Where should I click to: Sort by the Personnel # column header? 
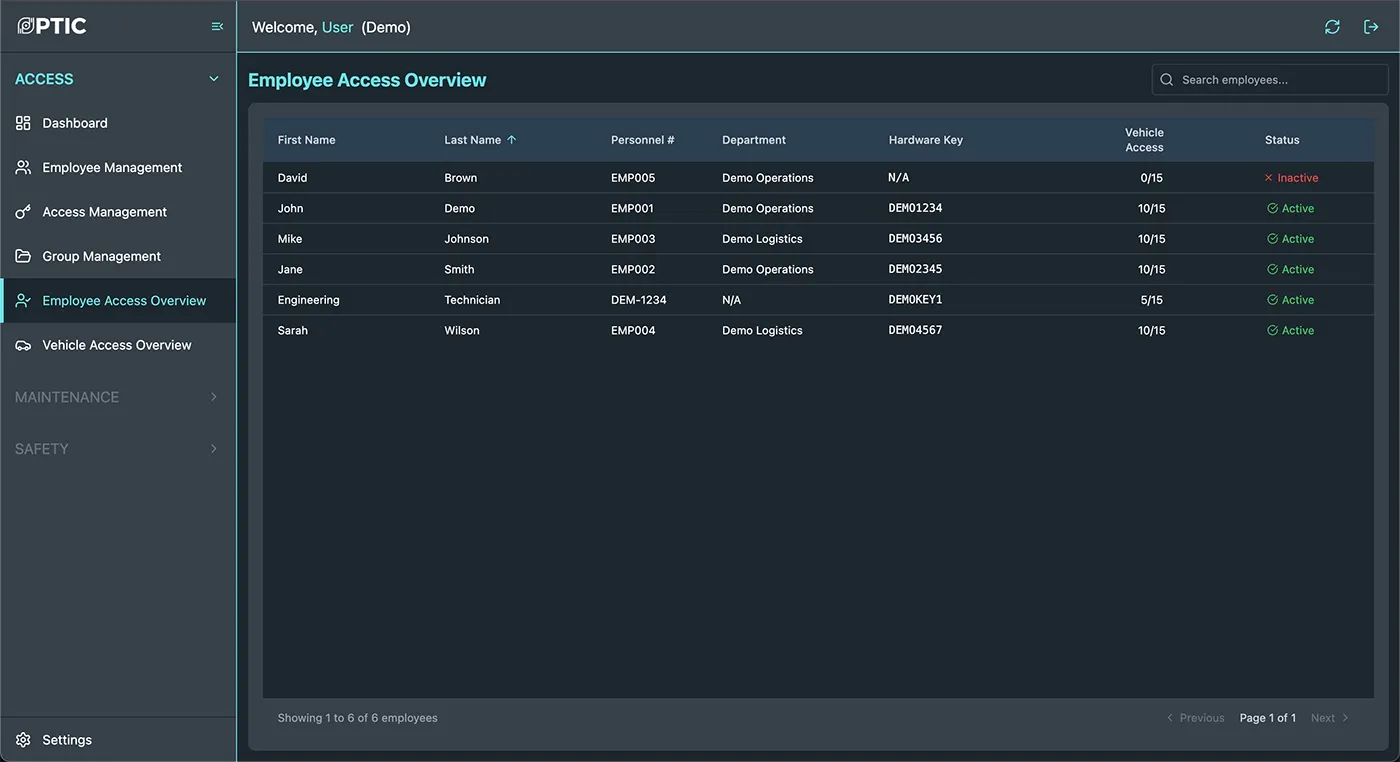pyautogui.click(x=643, y=140)
